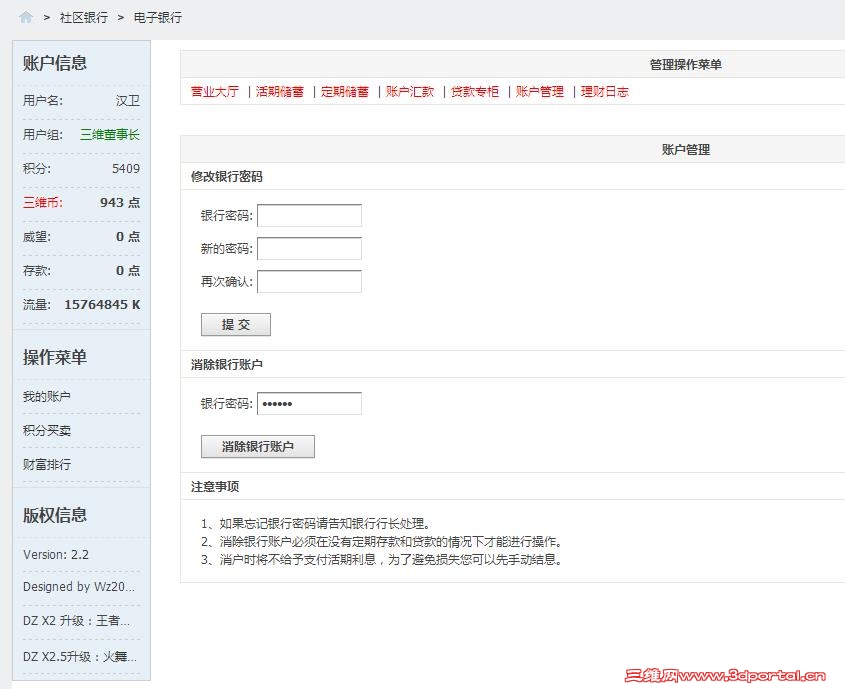Open 财富排行 in sidebar menu
Screen dimensions: 845x689
pos(46,464)
